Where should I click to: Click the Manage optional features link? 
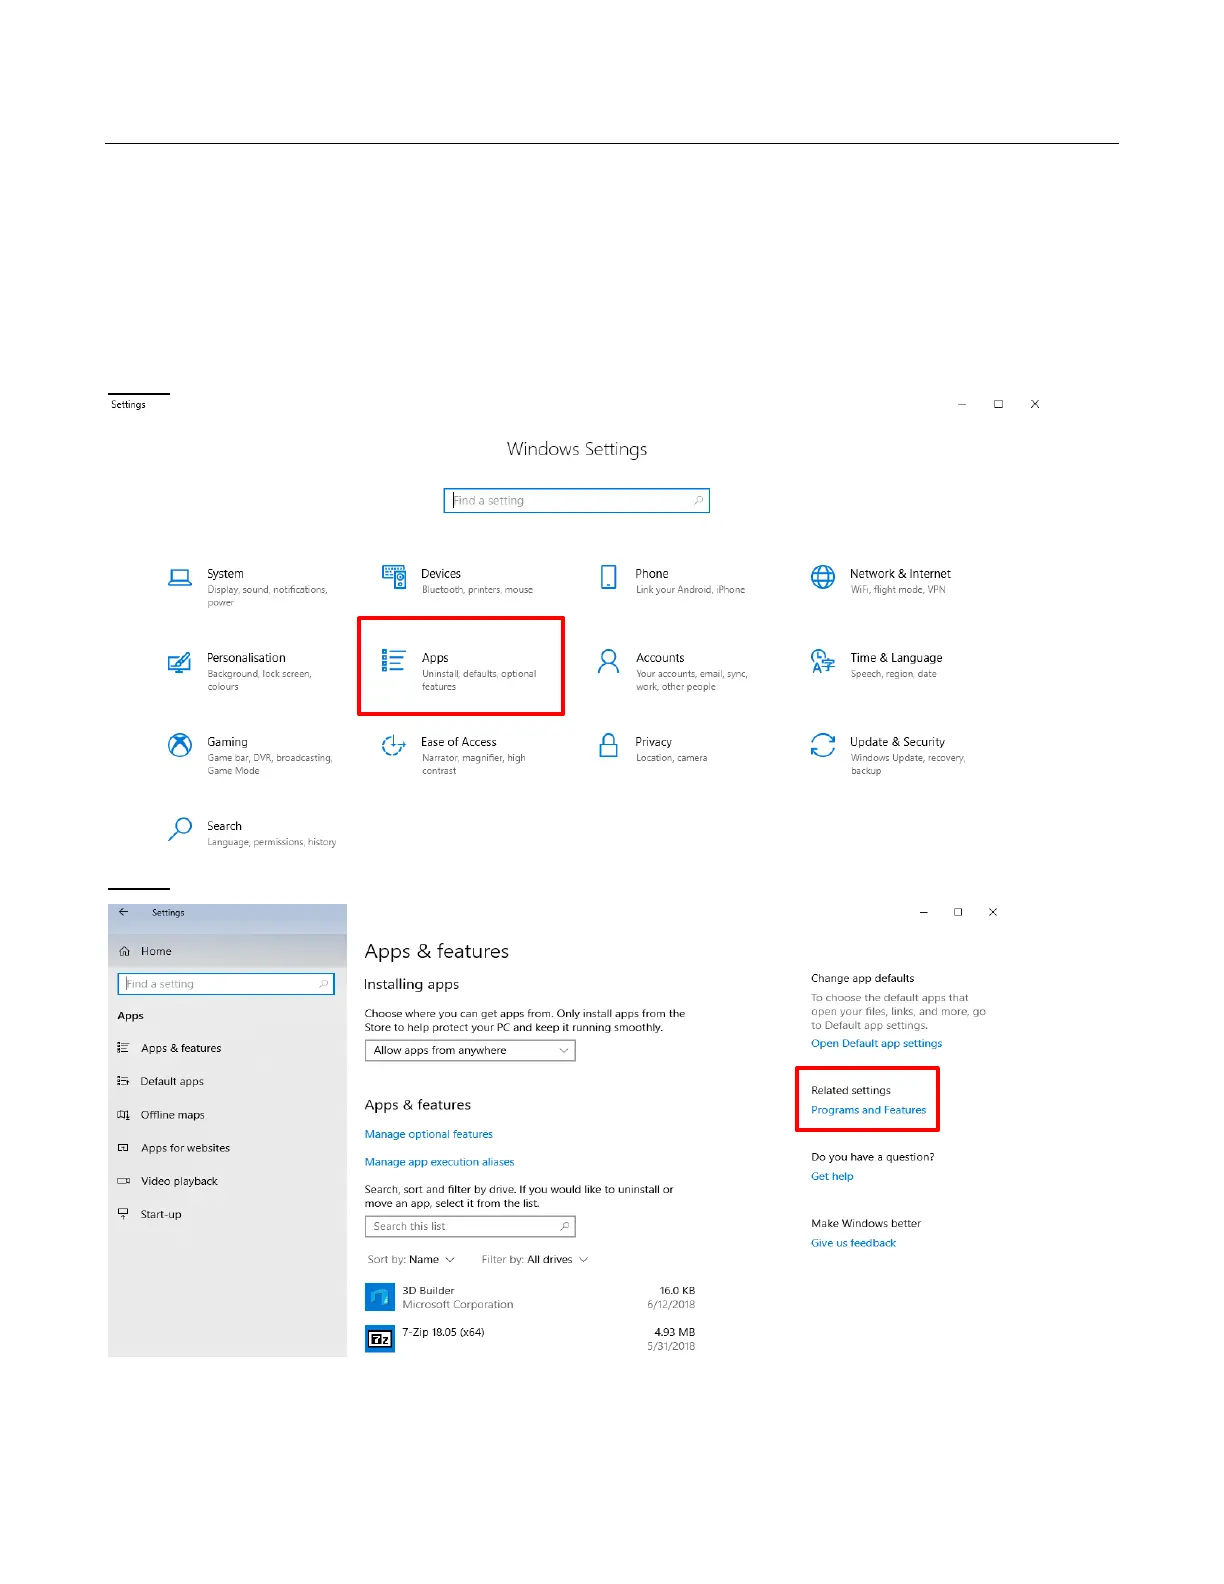428,1134
